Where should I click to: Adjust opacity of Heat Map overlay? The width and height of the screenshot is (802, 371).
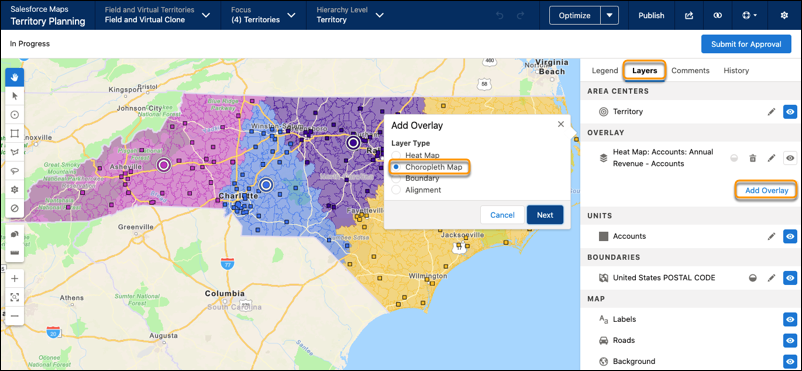tap(734, 158)
